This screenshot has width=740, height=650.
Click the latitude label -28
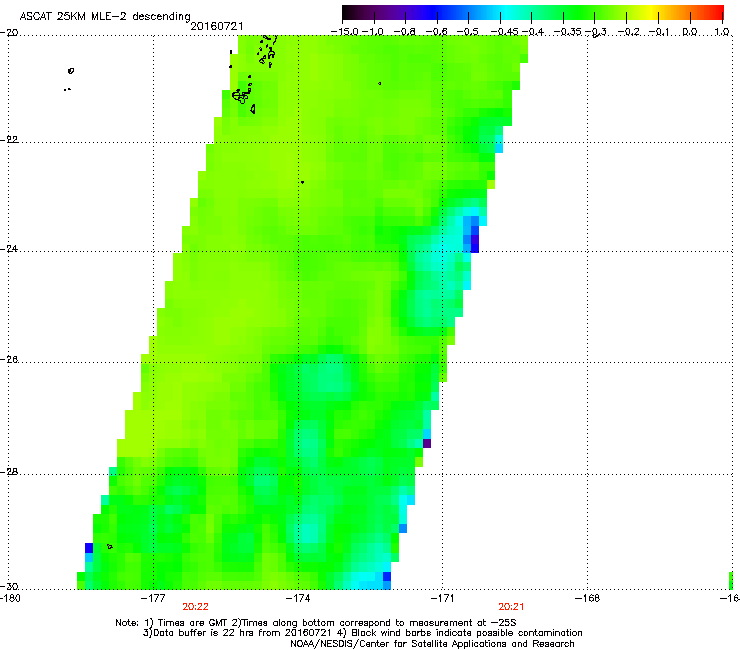[9, 472]
